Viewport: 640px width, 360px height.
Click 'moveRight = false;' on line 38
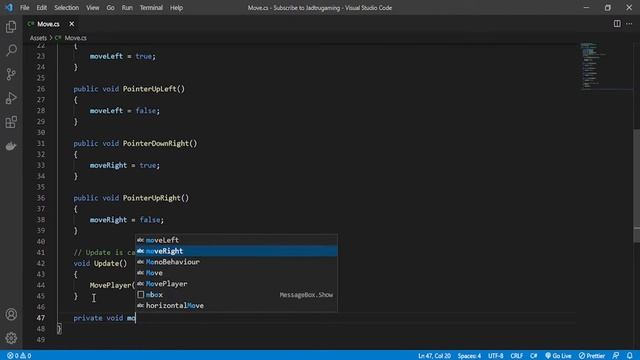(x=127, y=220)
